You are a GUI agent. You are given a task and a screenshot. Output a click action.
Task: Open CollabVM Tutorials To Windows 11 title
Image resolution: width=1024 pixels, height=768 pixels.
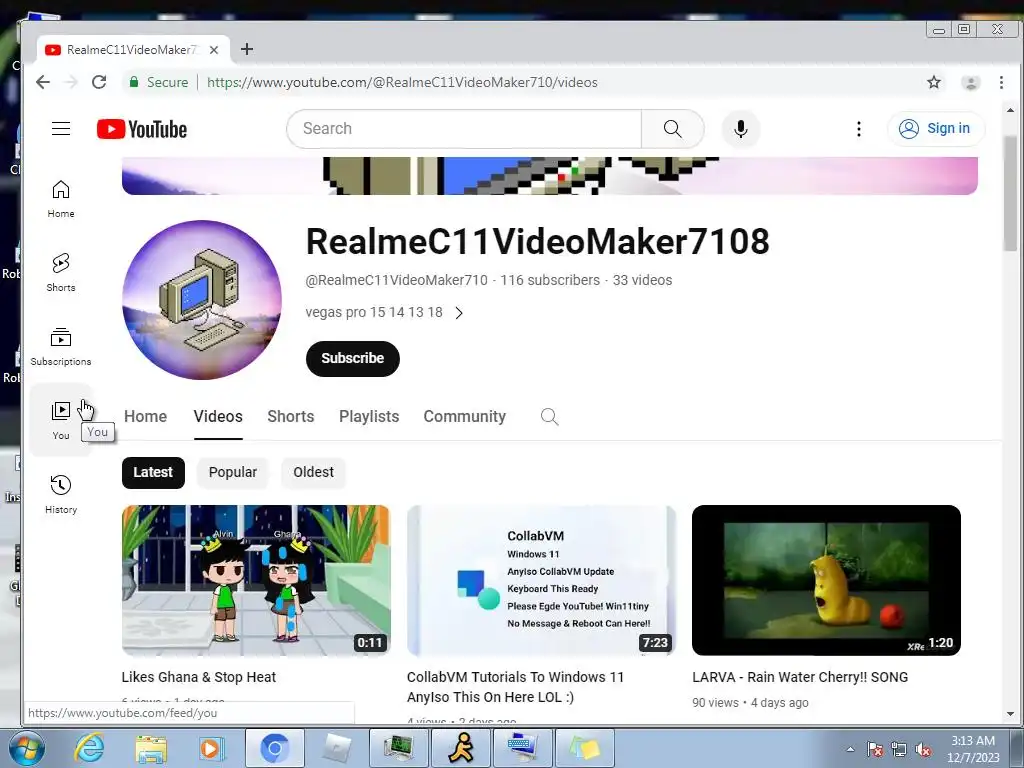pyautogui.click(x=515, y=687)
